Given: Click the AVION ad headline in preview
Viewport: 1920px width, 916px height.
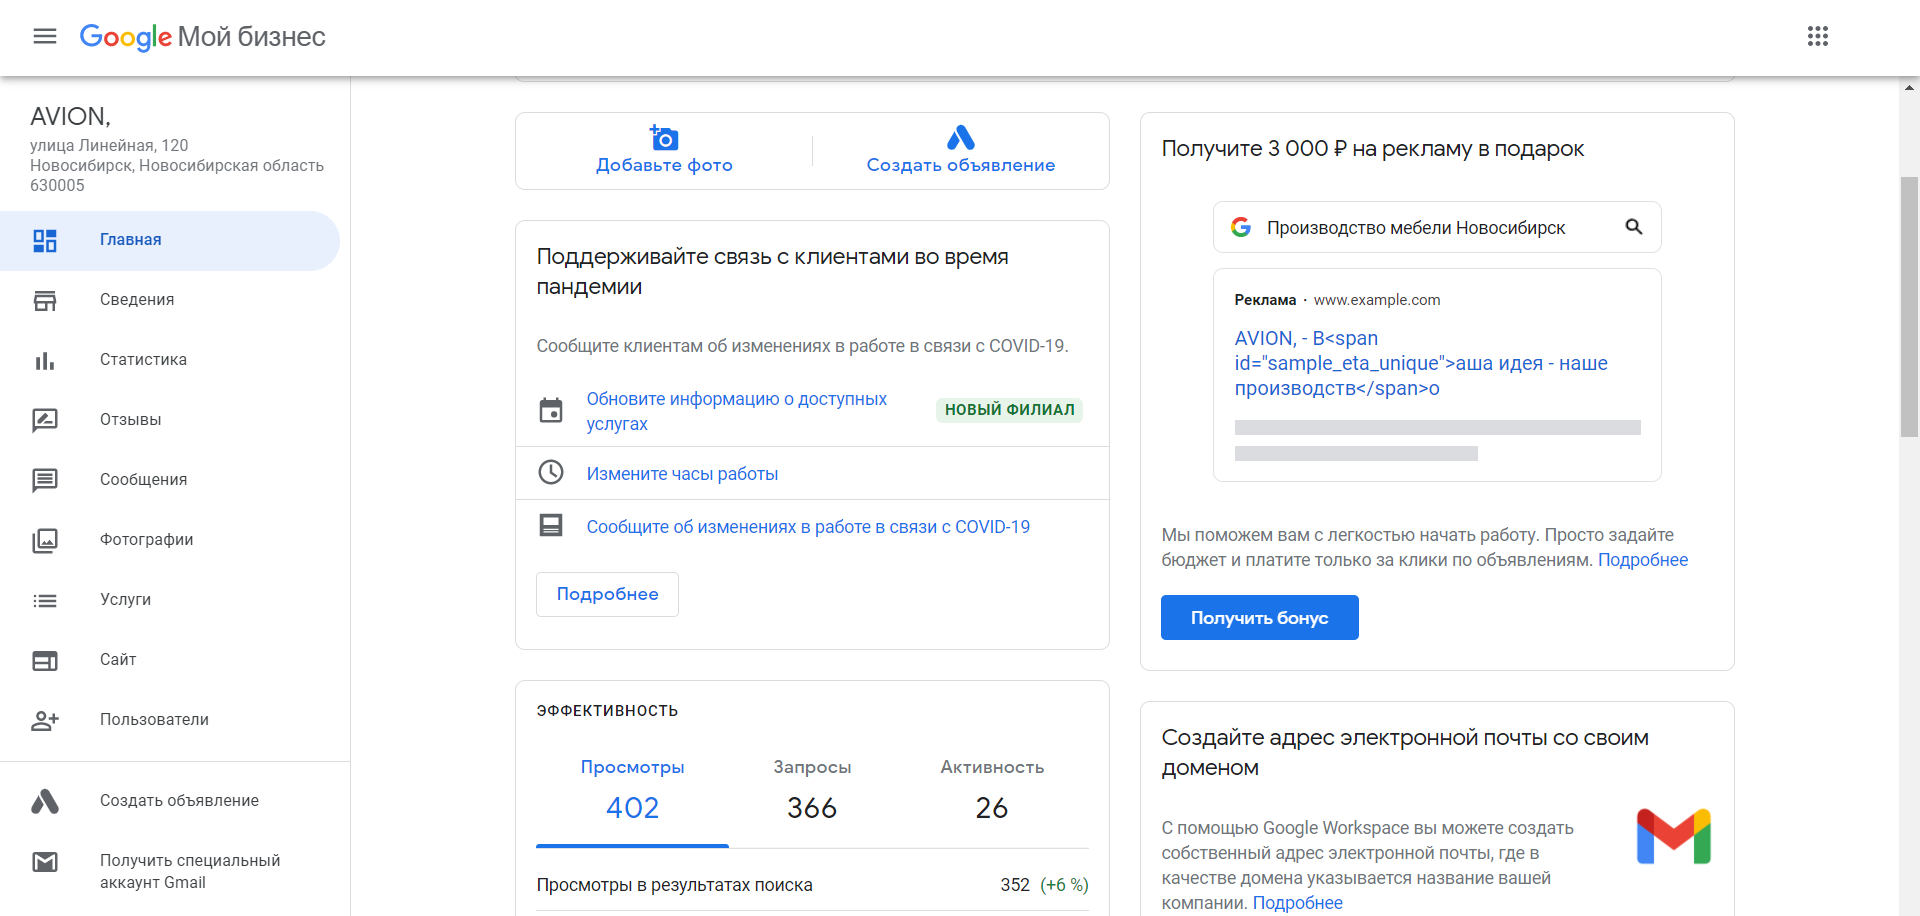Looking at the screenshot, I should (1421, 363).
